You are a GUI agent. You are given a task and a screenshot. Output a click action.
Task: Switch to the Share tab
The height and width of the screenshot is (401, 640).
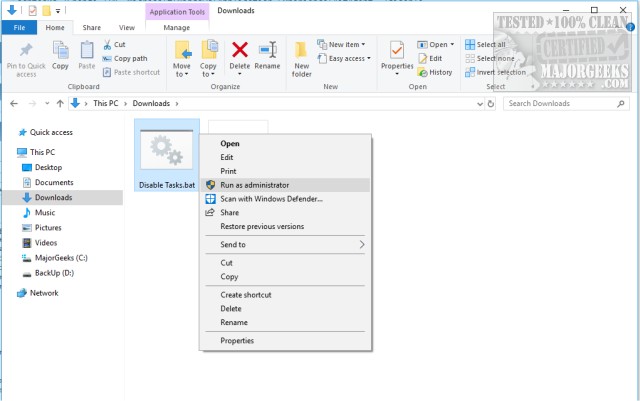click(91, 27)
